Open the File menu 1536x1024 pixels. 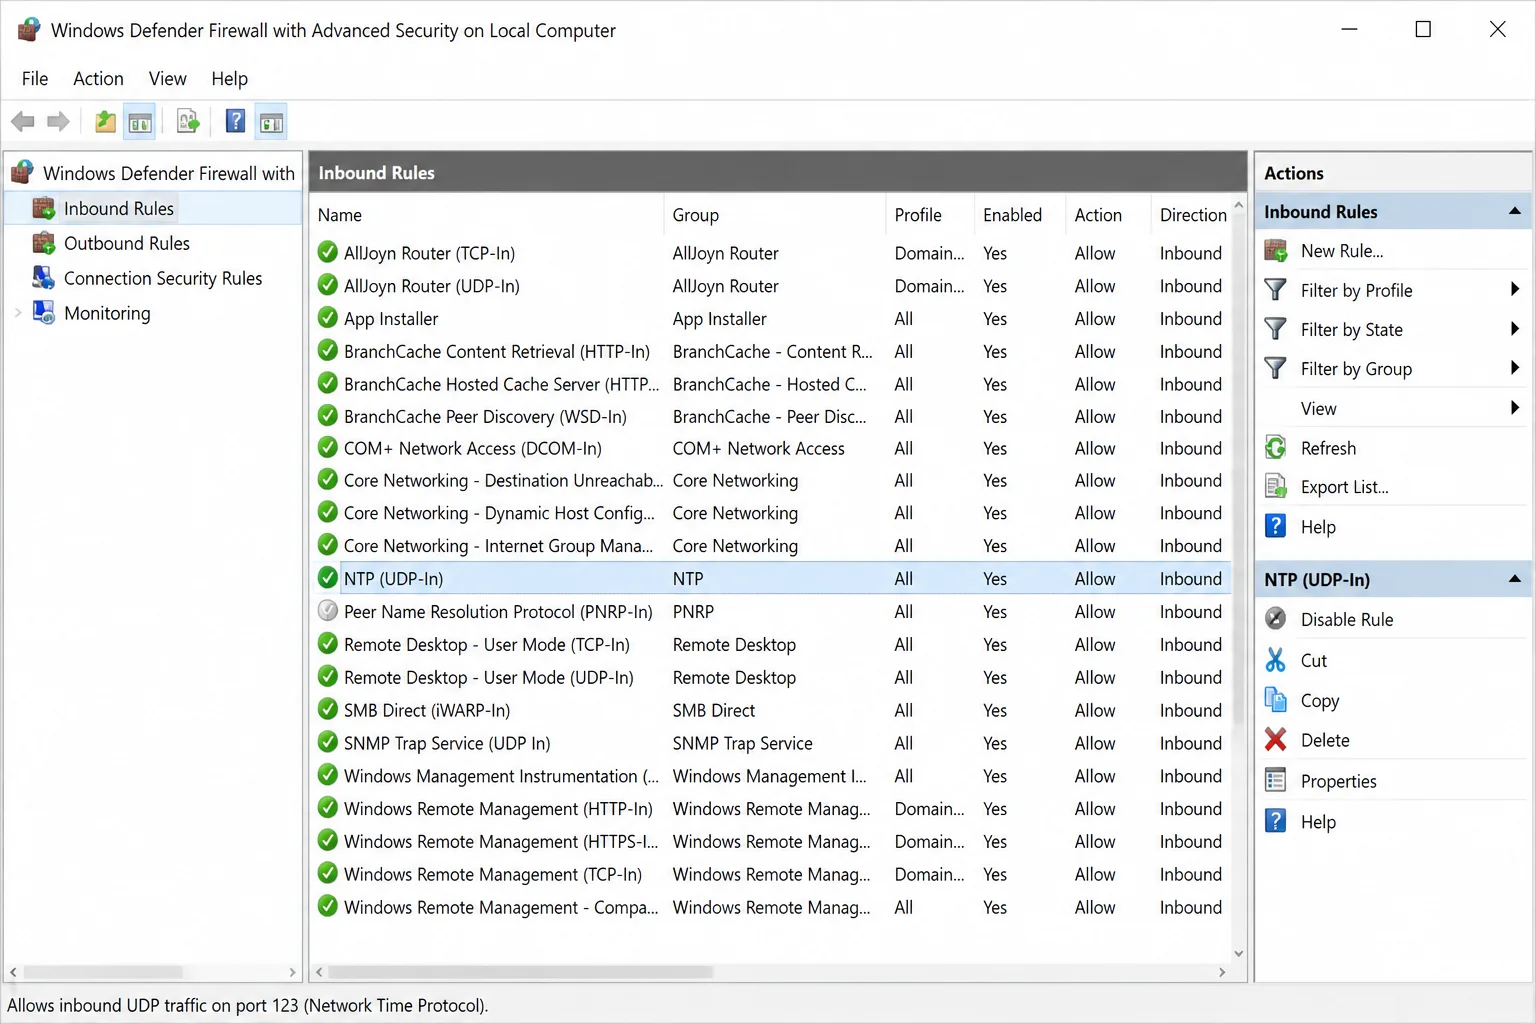[35, 78]
